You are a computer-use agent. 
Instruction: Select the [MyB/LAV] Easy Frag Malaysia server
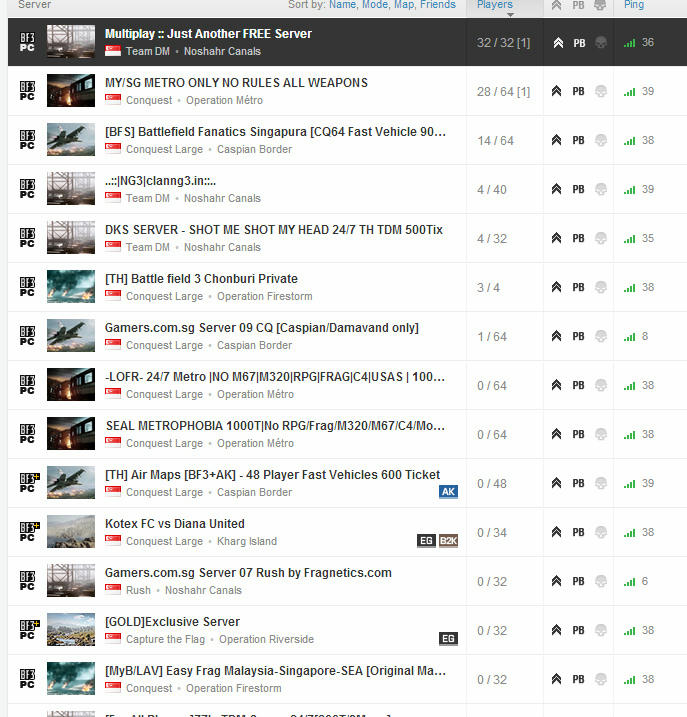[x=347, y=679]
